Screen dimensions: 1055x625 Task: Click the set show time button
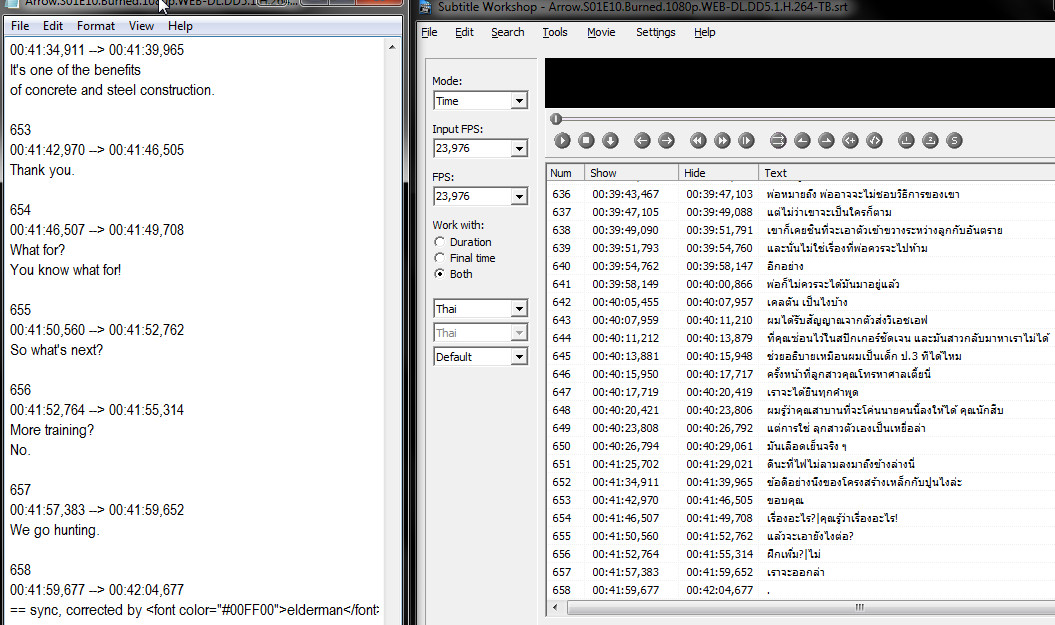click(x=802, y=141)
